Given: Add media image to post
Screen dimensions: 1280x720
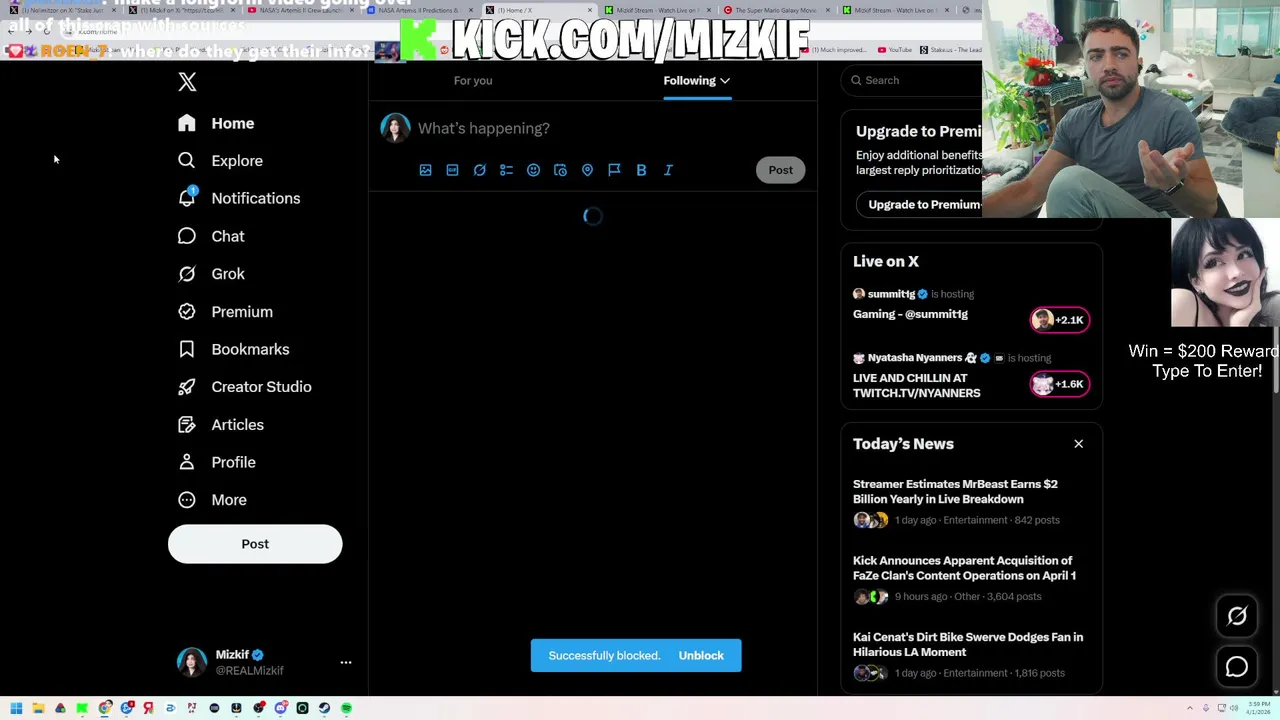Looking at the screenshot, I should pyautogui.click(x=425, y=170).
